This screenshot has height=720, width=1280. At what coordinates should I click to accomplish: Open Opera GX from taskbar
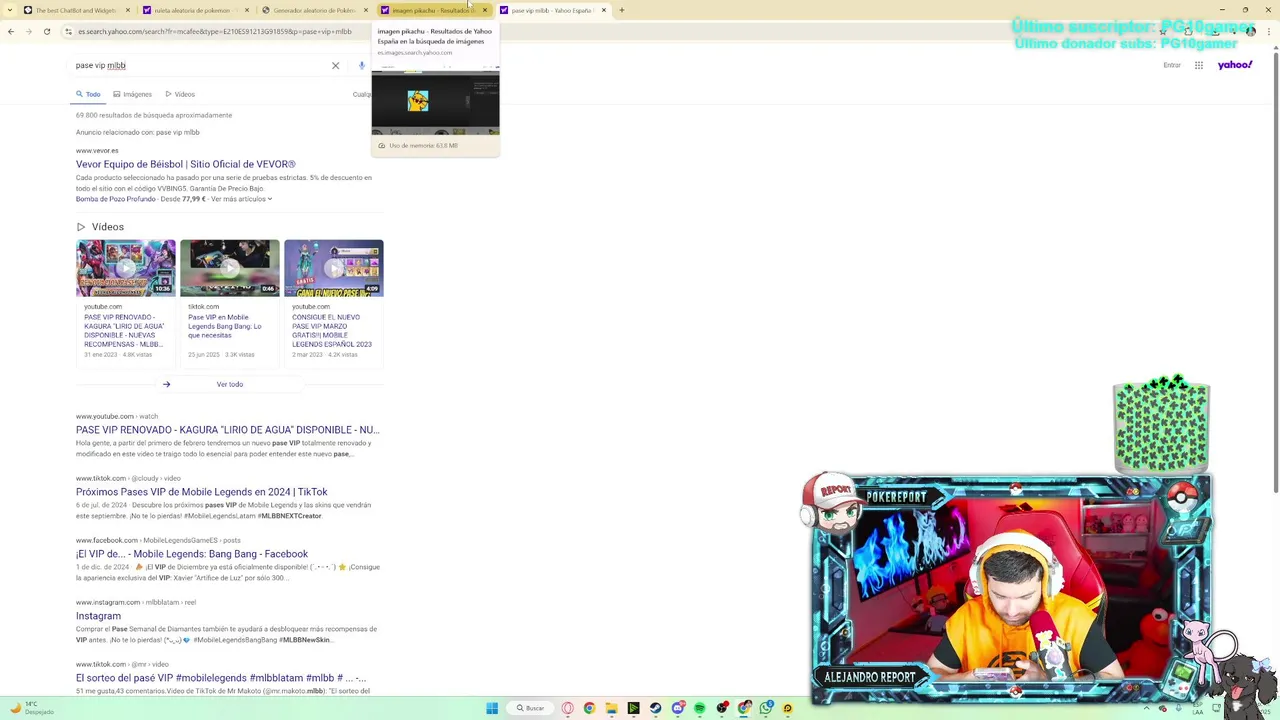(567, 708)
